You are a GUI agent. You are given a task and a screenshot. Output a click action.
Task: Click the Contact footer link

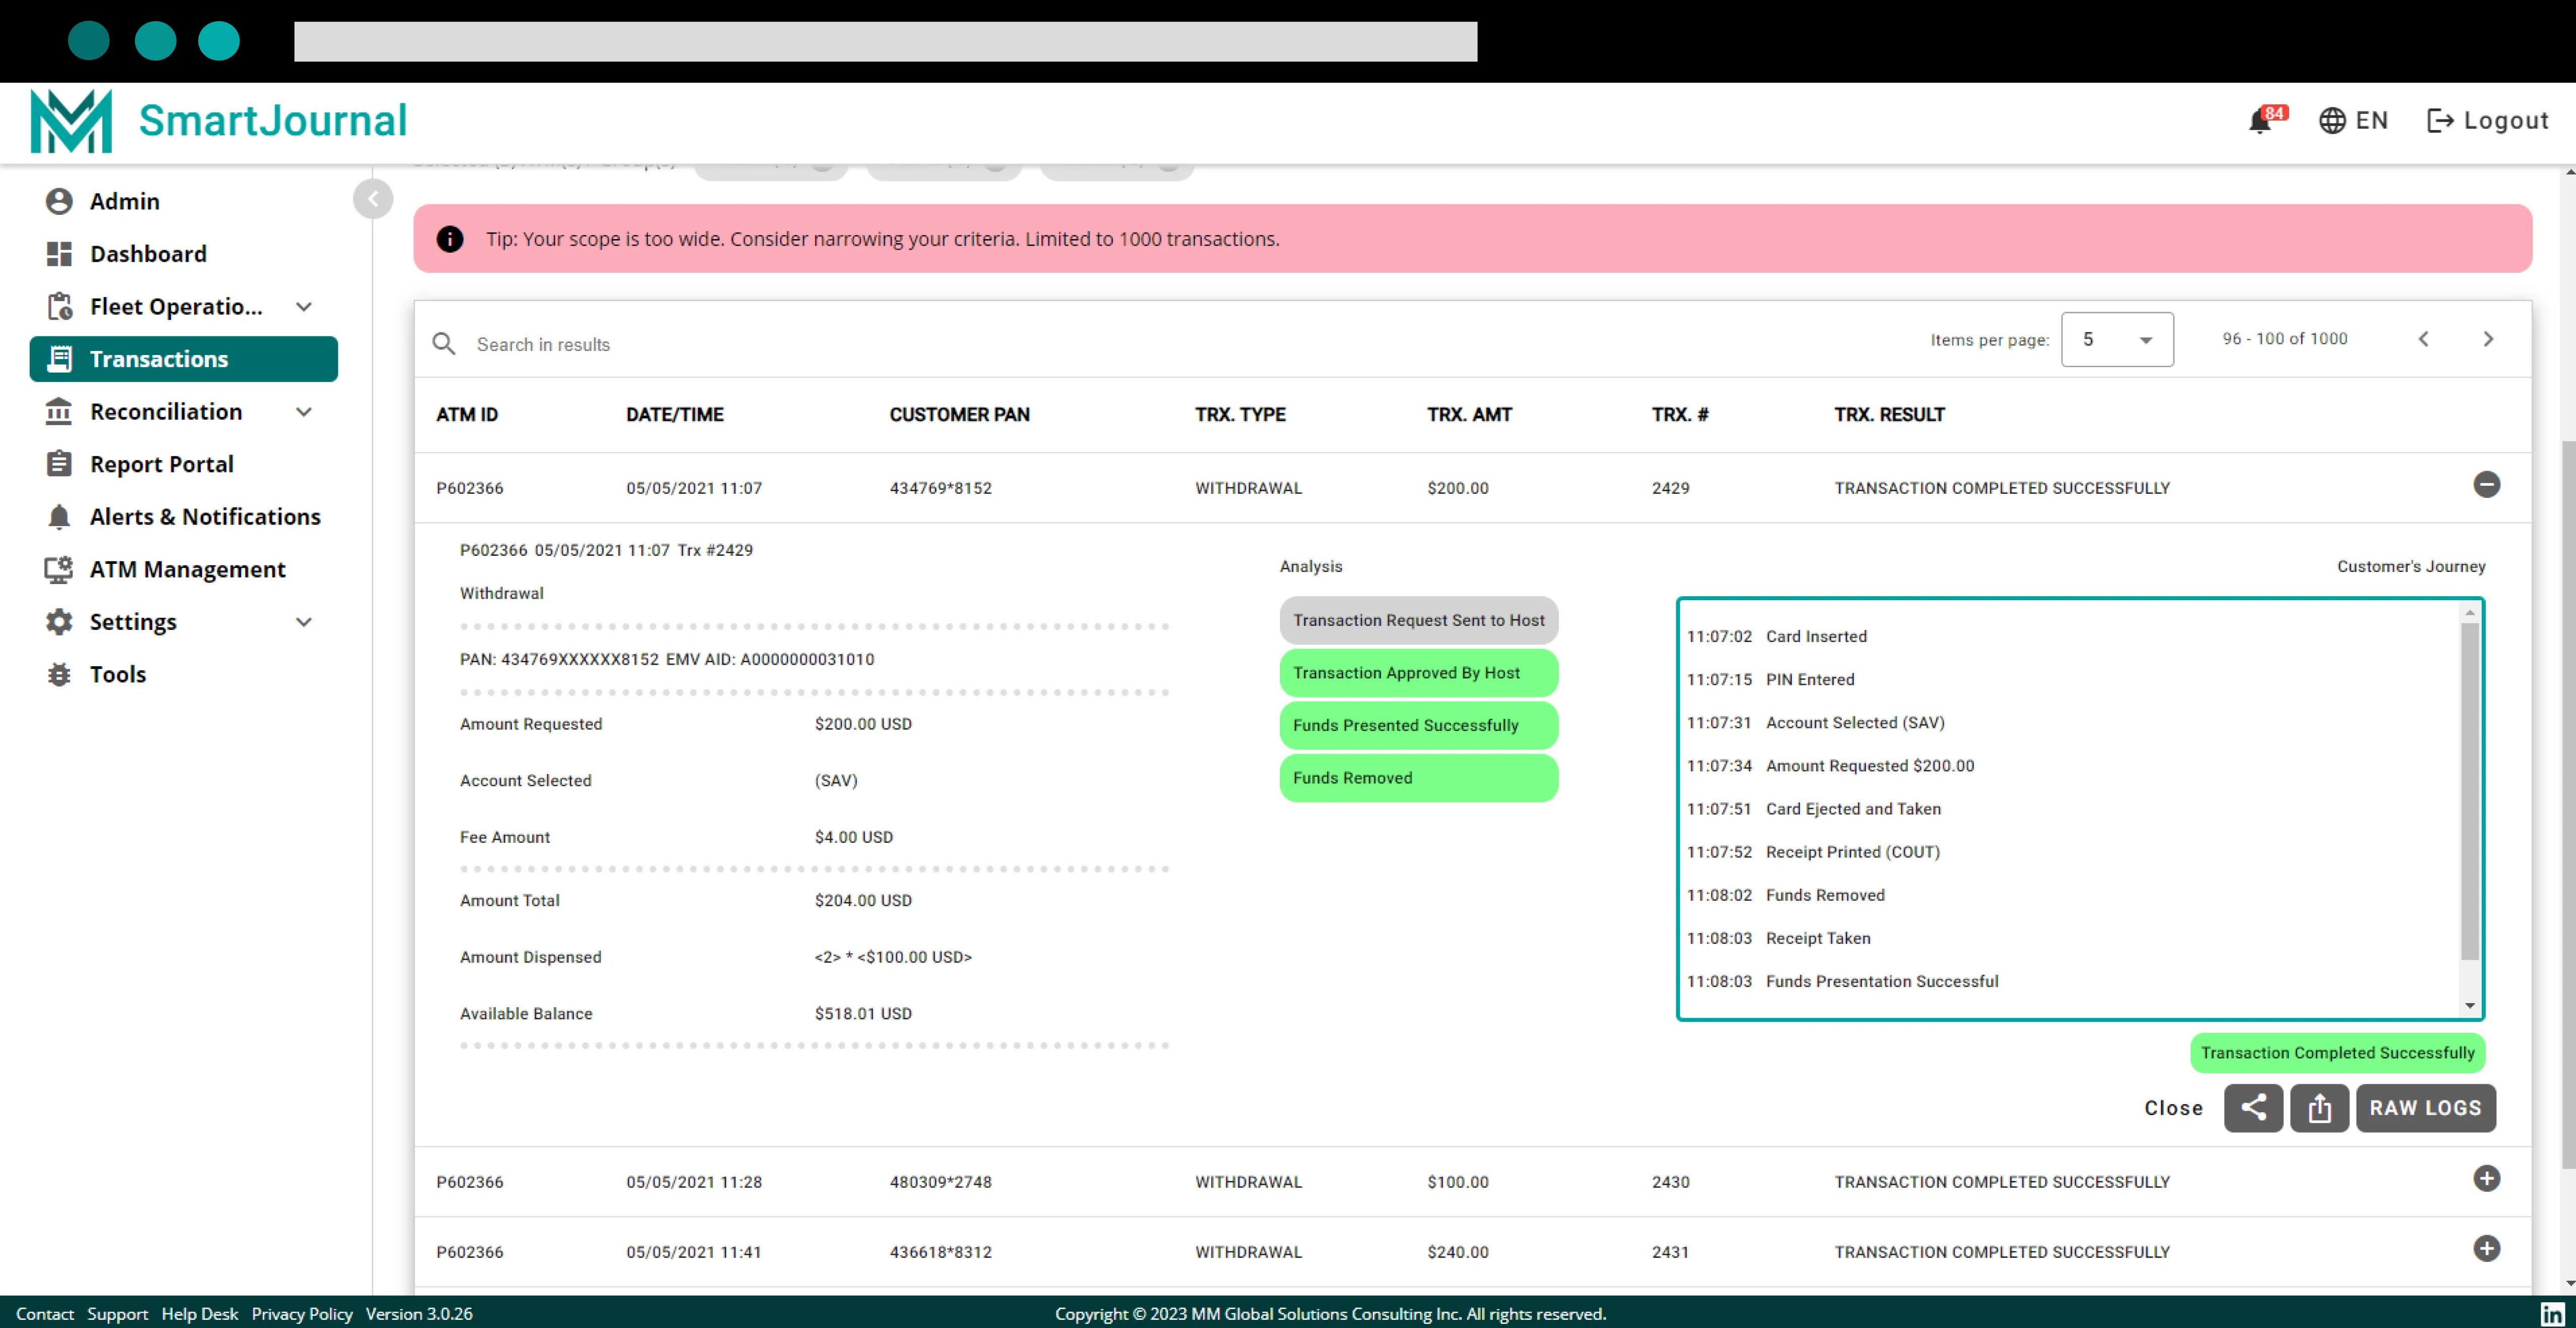coord(45,1314)
